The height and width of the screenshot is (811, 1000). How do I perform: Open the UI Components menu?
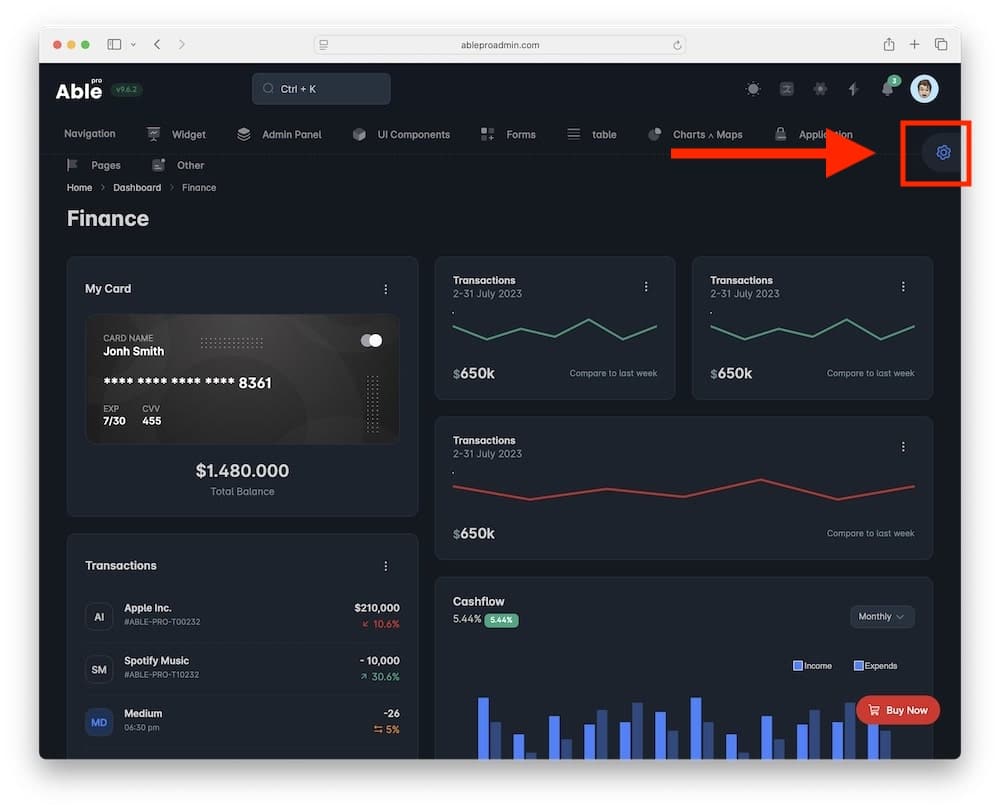click(x=401, y=135)
